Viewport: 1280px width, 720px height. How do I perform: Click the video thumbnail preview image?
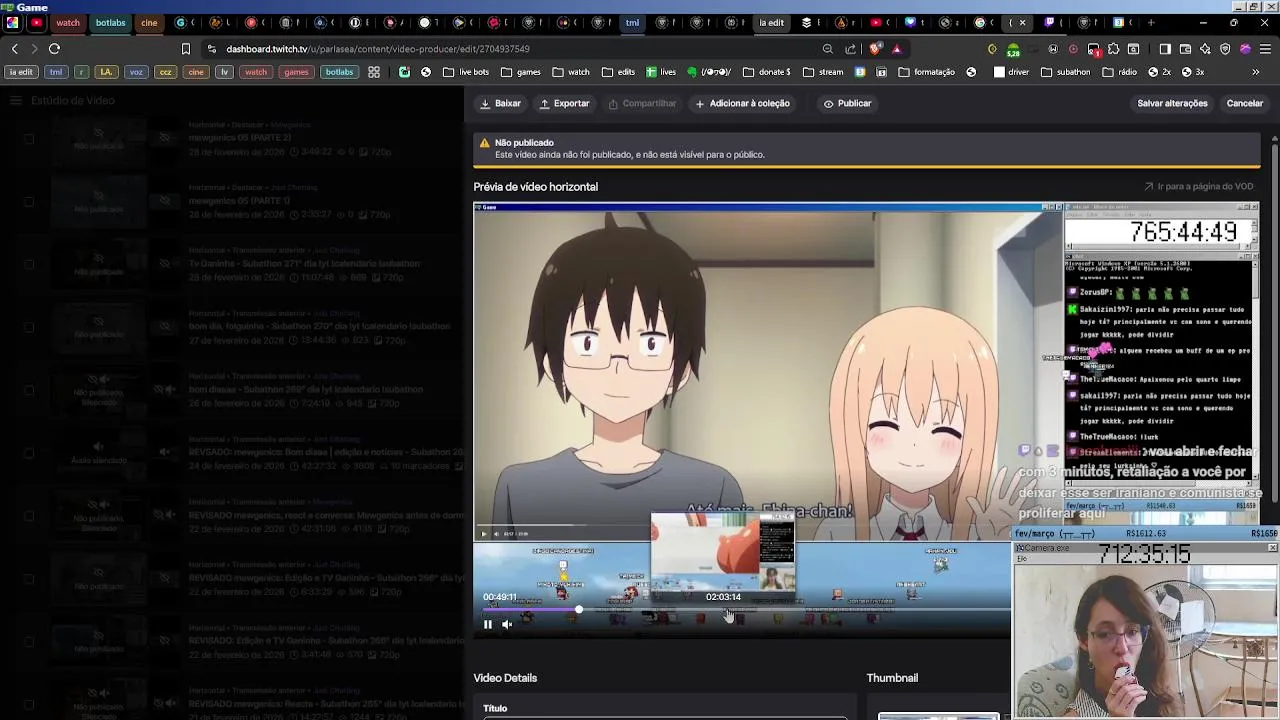click(938, 716)
